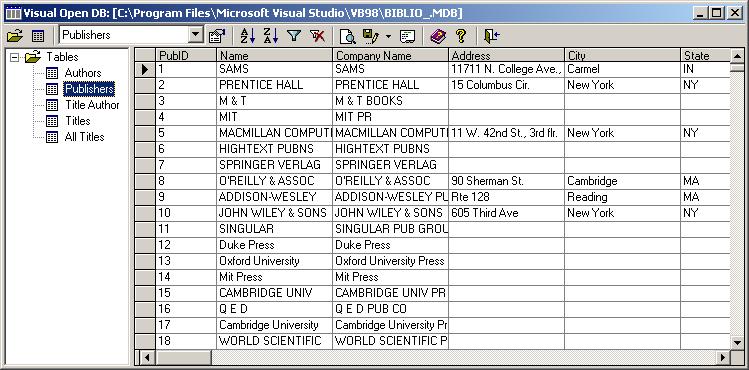Sort descending with the Z-A icon
749x370 pixels.
[x=271, y=36]
